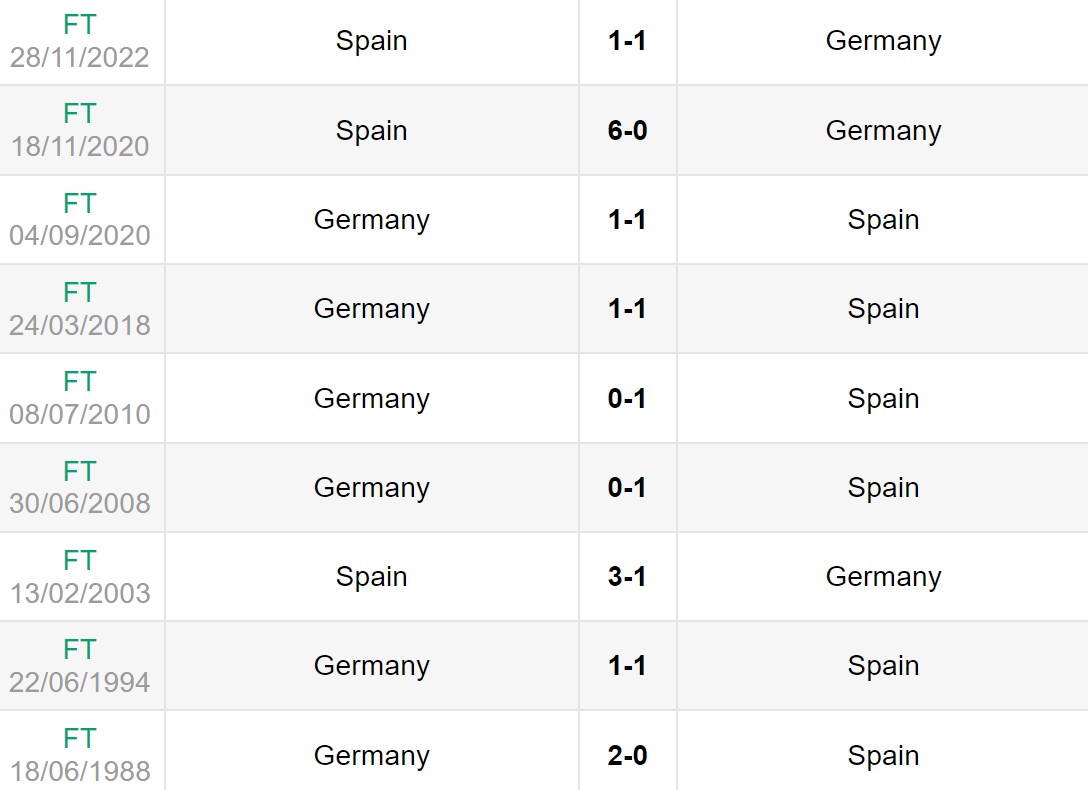The height and width of the screenshot is (790, 1088).
Task: Open the 3-1 match score
Action: tap(627, 577)
